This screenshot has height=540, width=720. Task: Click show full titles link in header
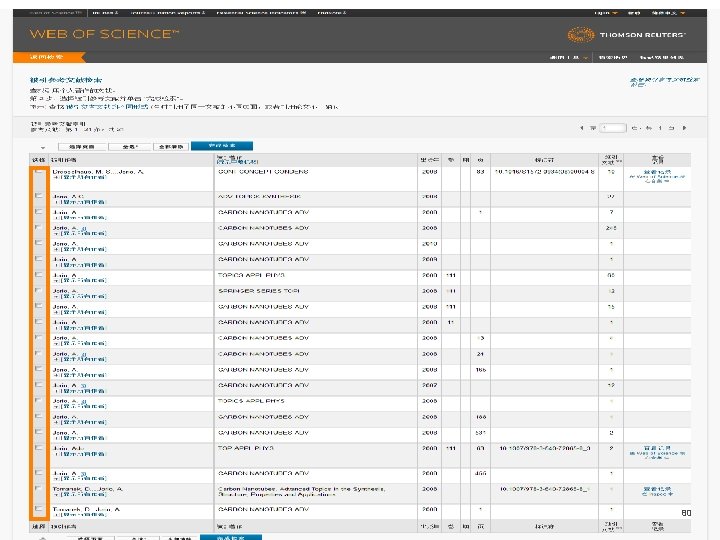237,162
